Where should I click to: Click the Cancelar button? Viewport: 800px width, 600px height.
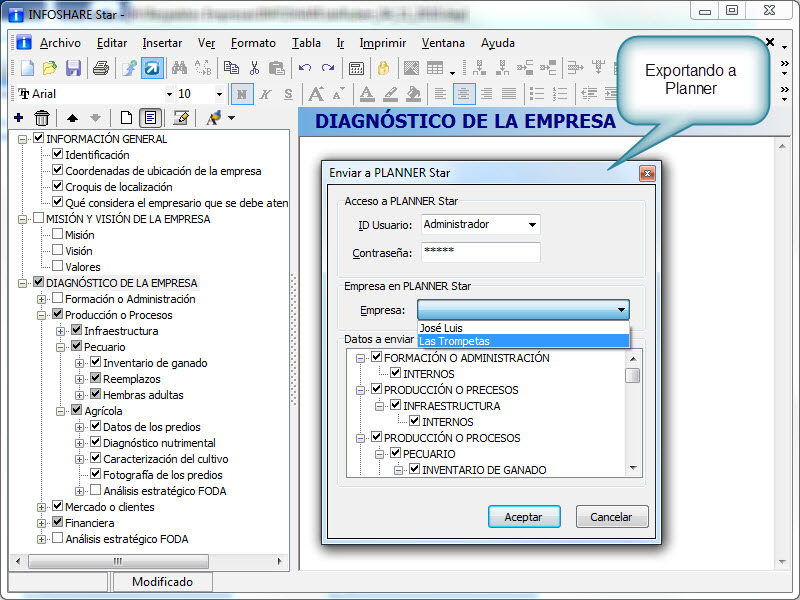(x=612, y=517)
